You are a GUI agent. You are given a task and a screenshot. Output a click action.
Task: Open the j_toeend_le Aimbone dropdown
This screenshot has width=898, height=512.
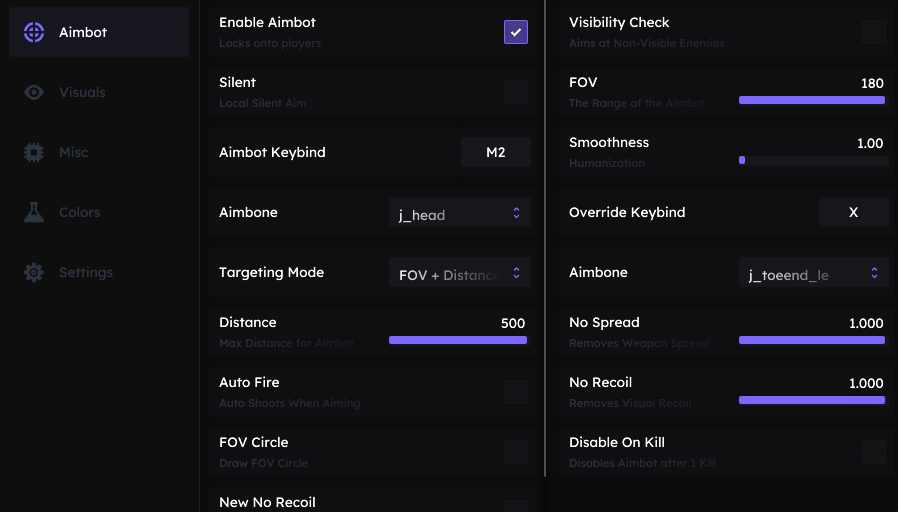[814, 272]
